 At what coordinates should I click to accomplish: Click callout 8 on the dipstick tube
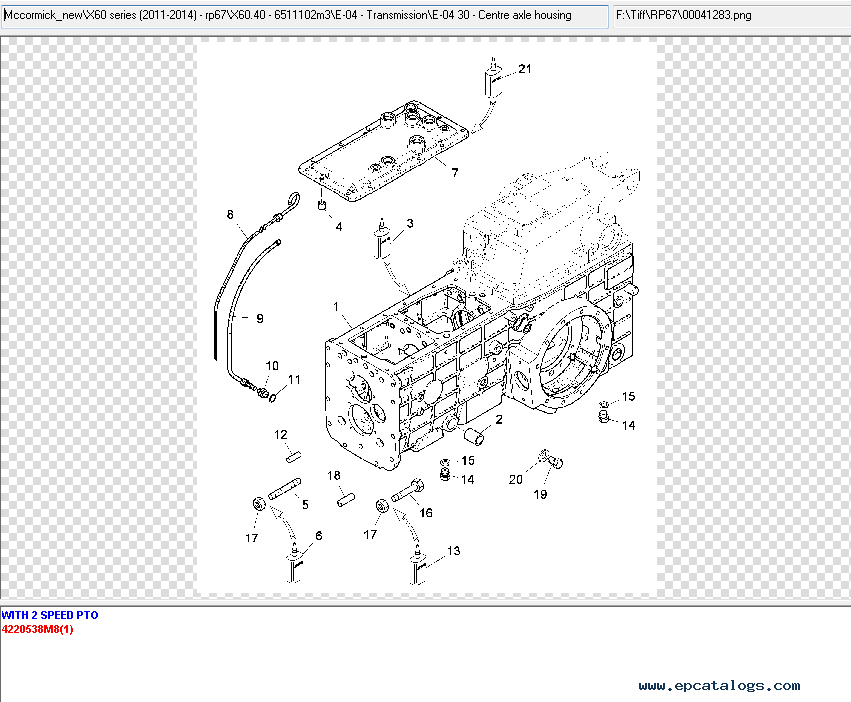(230, 214)
